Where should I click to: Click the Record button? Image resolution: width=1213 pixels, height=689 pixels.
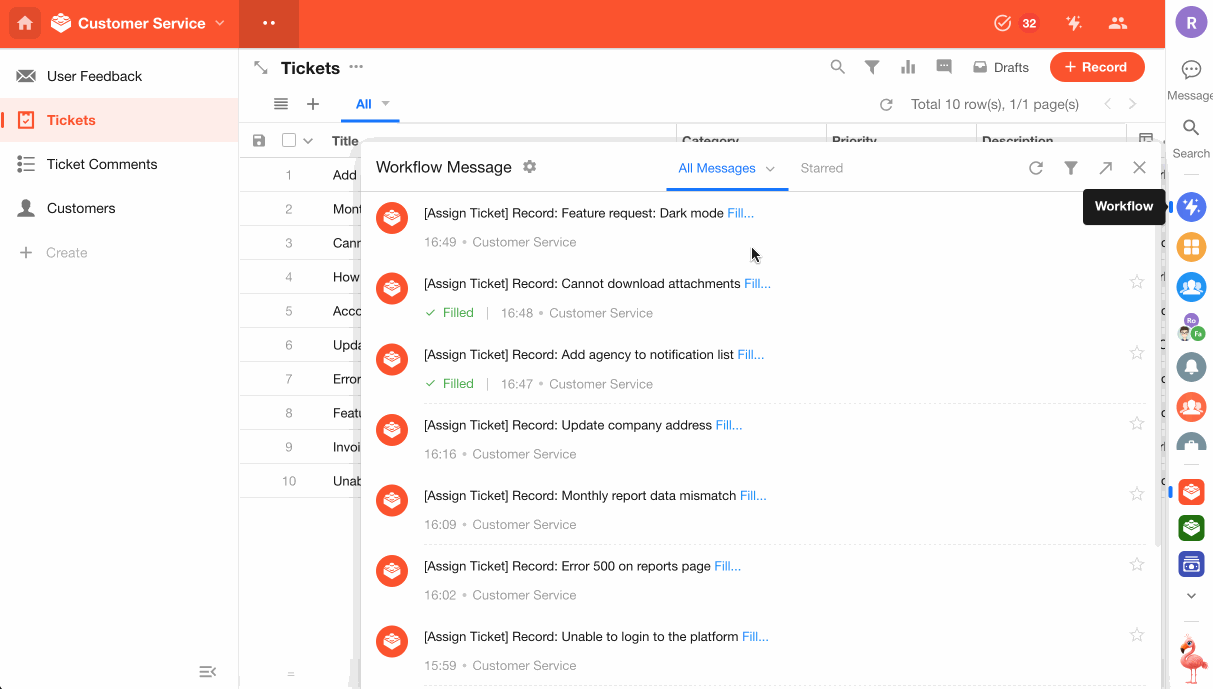tap(1096, 67)
